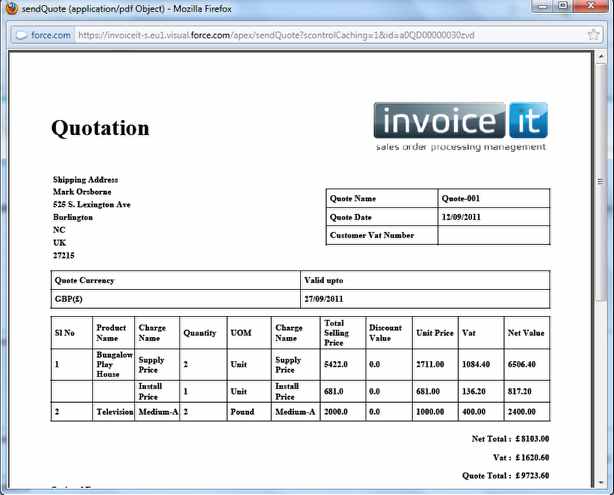The image size is (614, 495).
Task: Click the Shipping Address label
Action: pos(85,180)
